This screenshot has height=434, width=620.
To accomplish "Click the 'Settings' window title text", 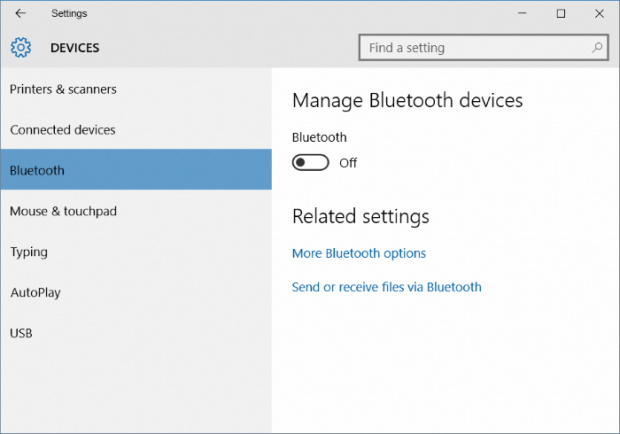I will (69, 13).
